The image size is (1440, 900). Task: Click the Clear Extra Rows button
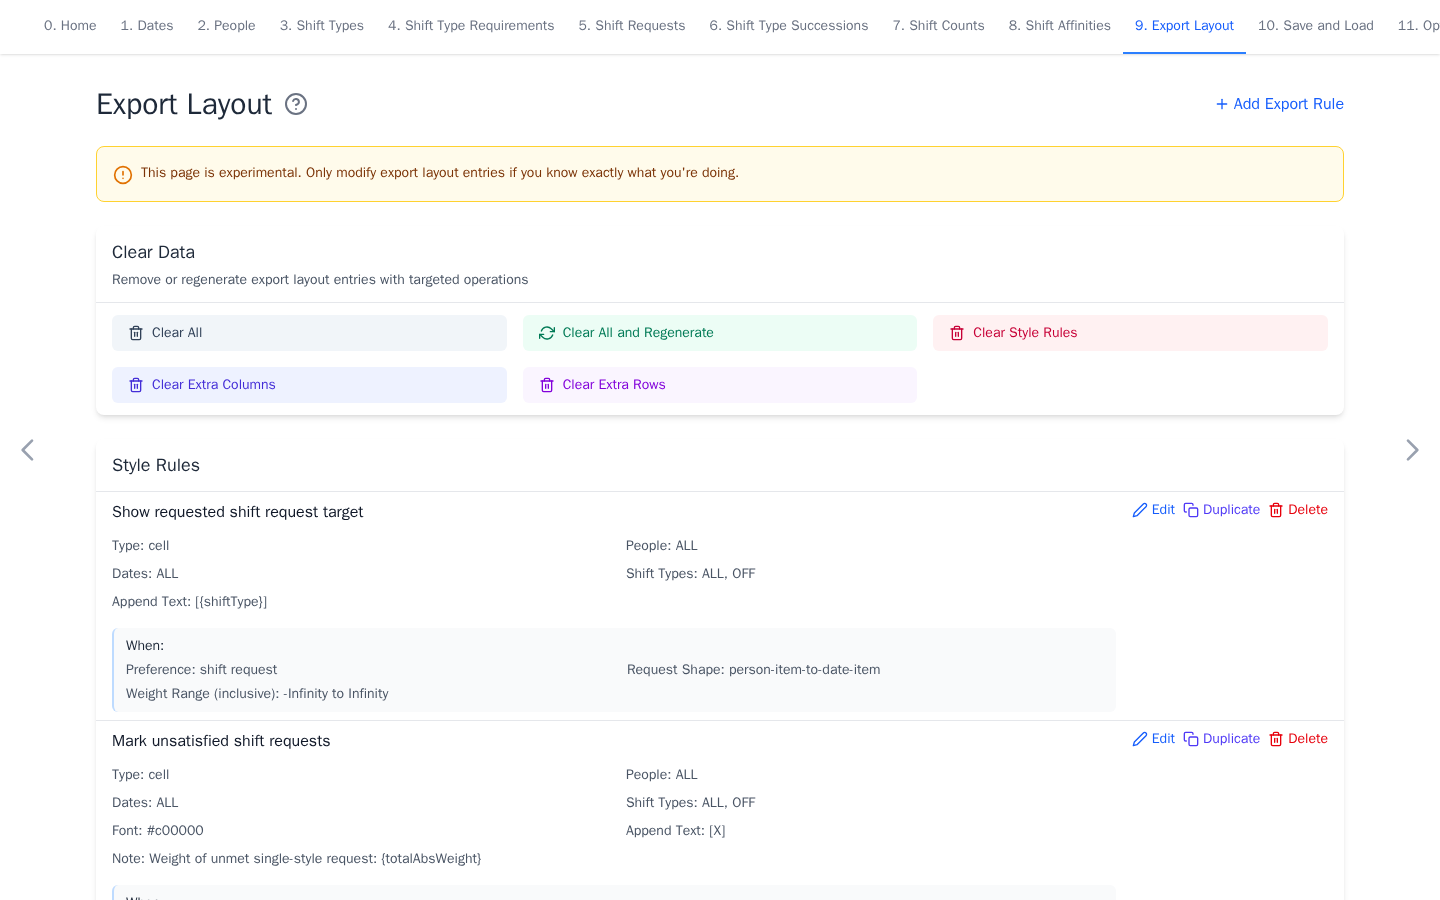[720, 385]
